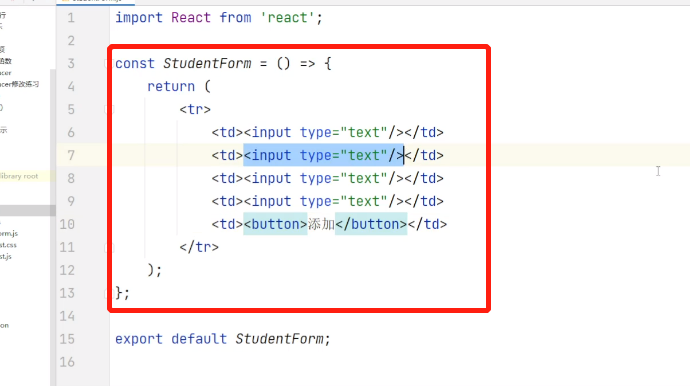
Task: Click the 'from' keyword on line 1
Action: click(235, 18)
